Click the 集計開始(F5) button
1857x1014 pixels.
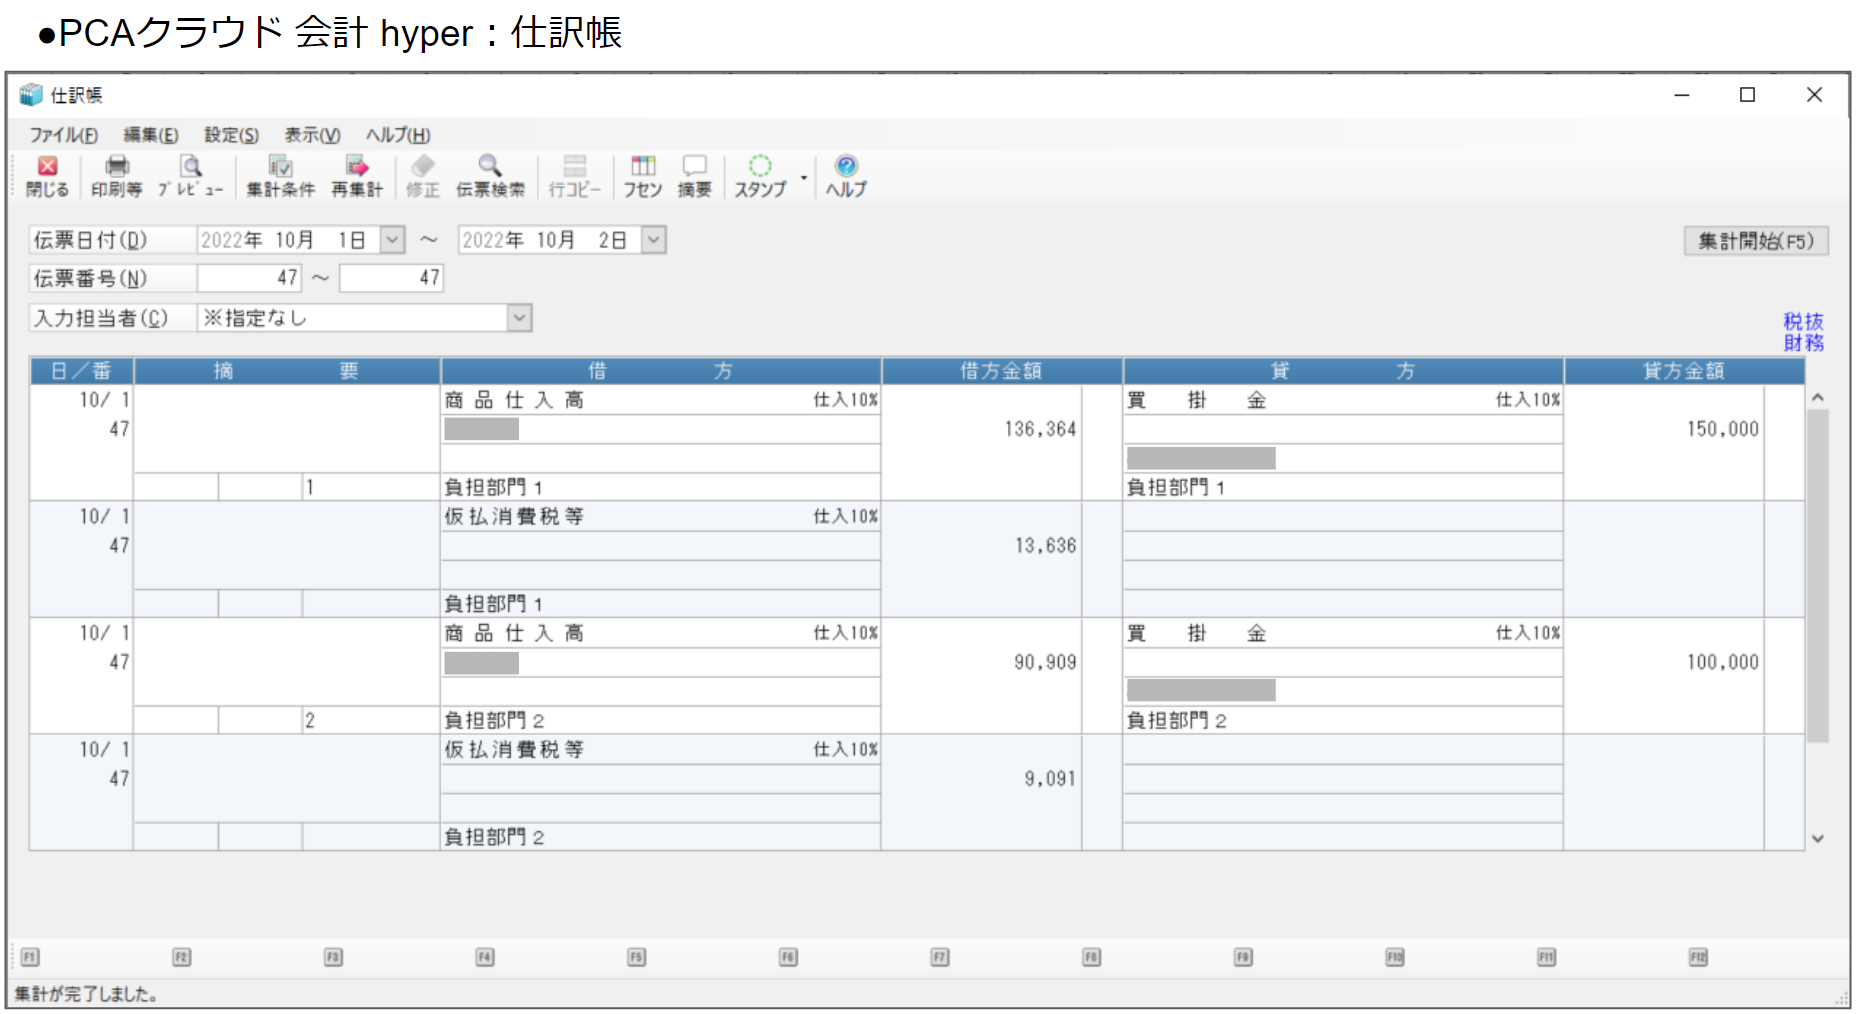click(x=1756, y=241)
